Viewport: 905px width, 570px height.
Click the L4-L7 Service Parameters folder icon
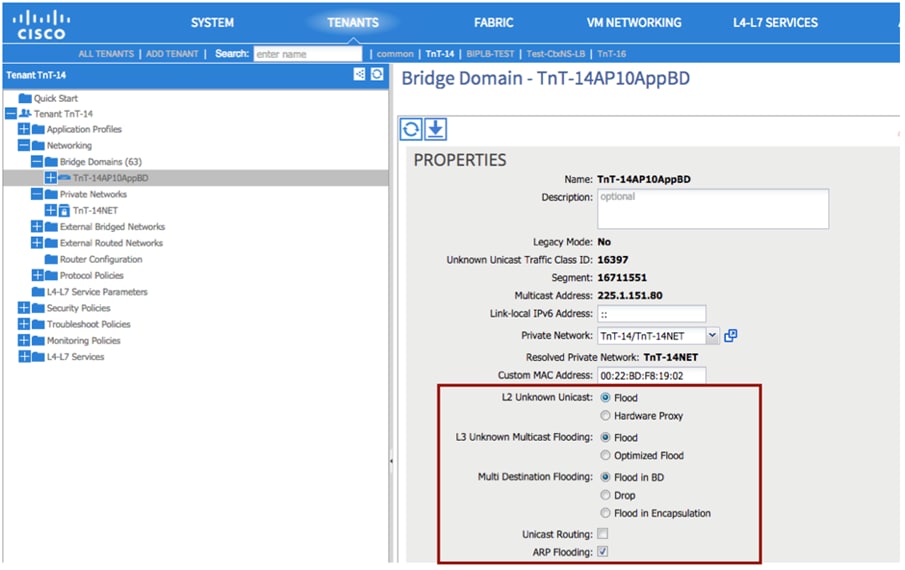click(38, 291)
